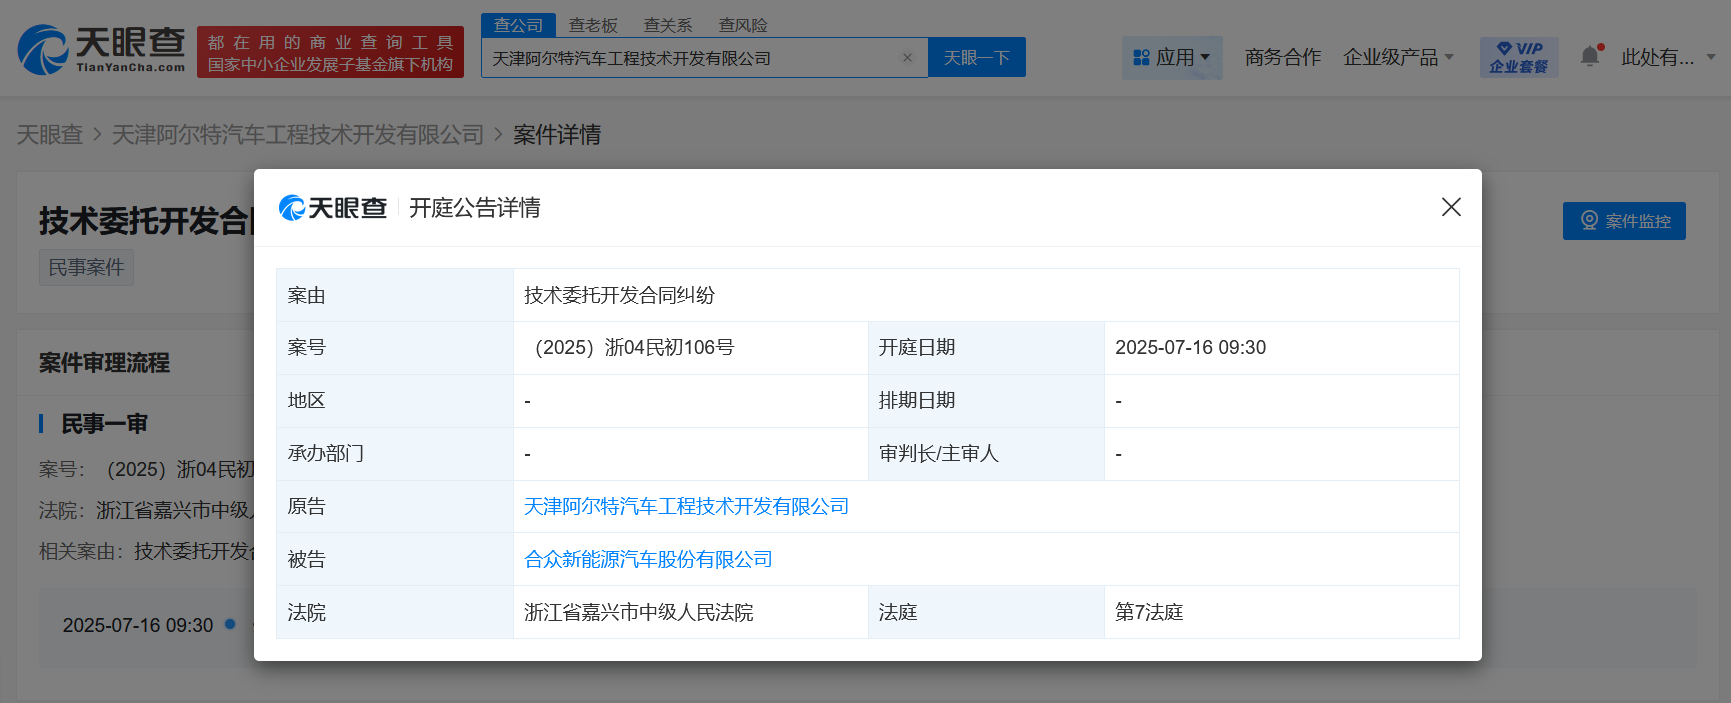Select 开庭日期 value 2025-07-16 09:30 in dialog
This screenshot has height=703, width=1731.
[1282, 348]
